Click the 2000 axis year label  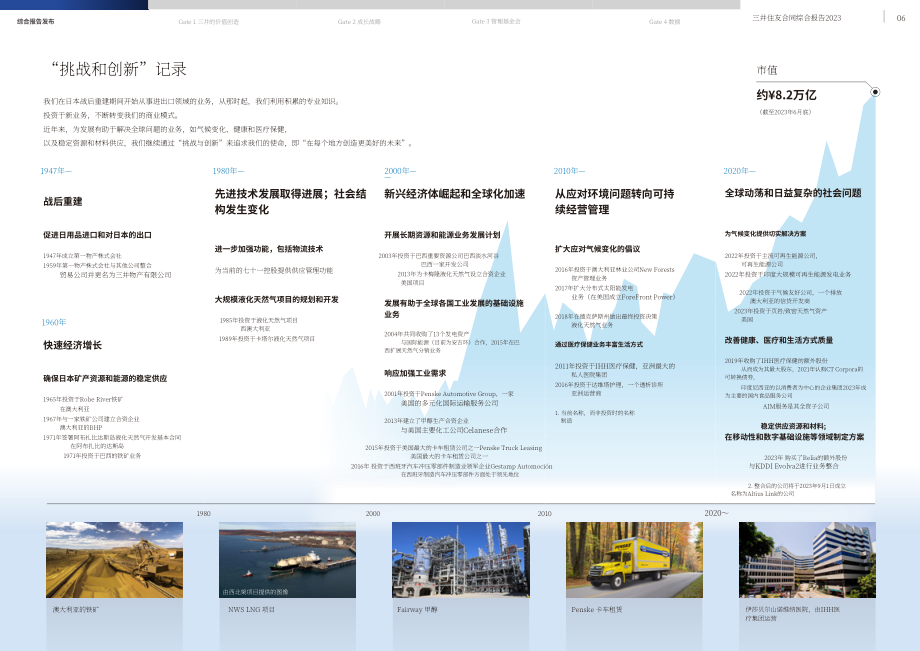(373, 514)
